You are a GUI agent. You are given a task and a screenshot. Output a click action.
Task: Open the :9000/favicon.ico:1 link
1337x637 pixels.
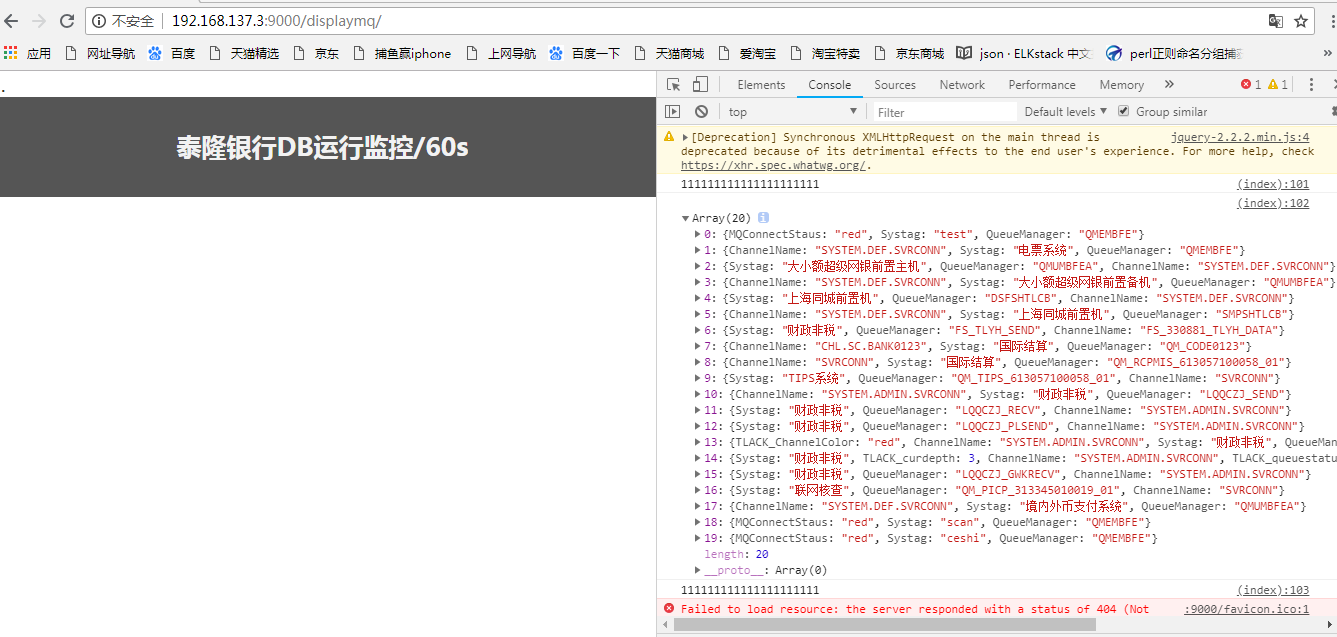[x=1246, y=609]
